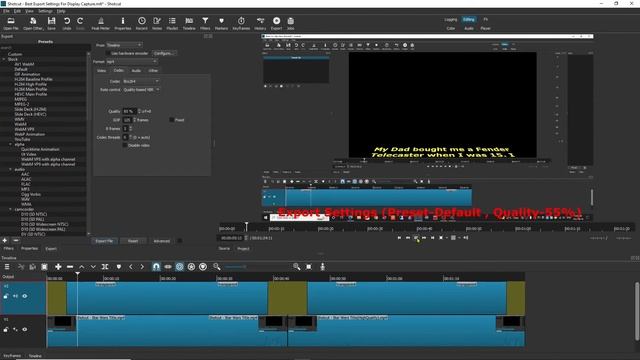Open the Rate control dropdown
Viewport: 640px width, 360px height.
(x=141, y=90)
